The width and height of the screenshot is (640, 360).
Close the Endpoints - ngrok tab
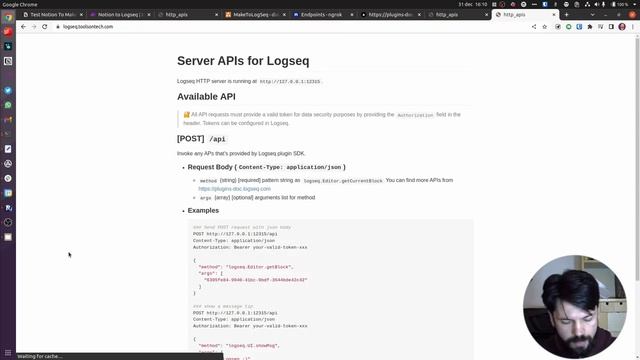pyautogui.click(x=352, y=14)
